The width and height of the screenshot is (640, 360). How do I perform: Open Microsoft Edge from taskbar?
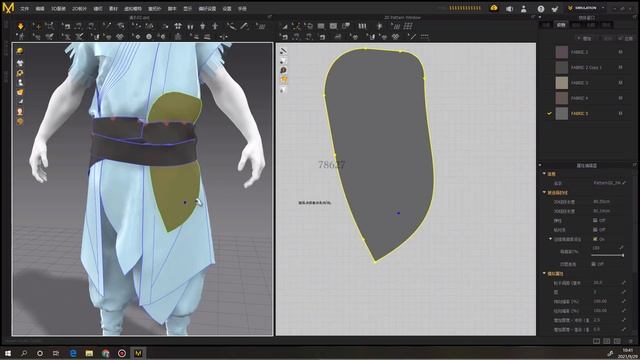[73, 353]
